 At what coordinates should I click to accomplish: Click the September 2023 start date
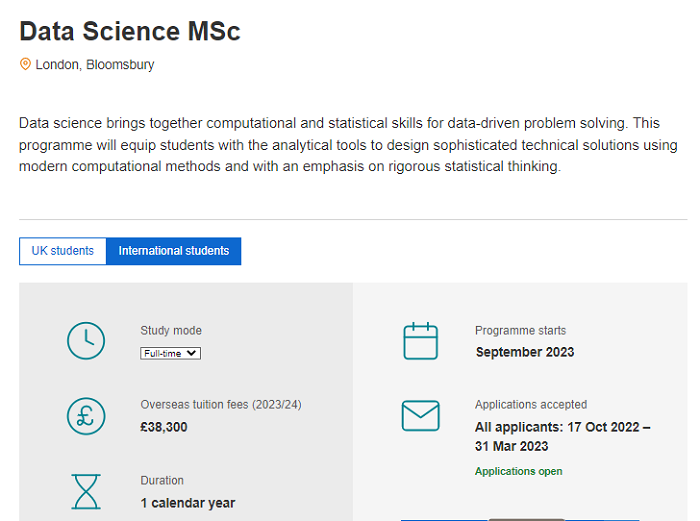(x=525, y=352)
